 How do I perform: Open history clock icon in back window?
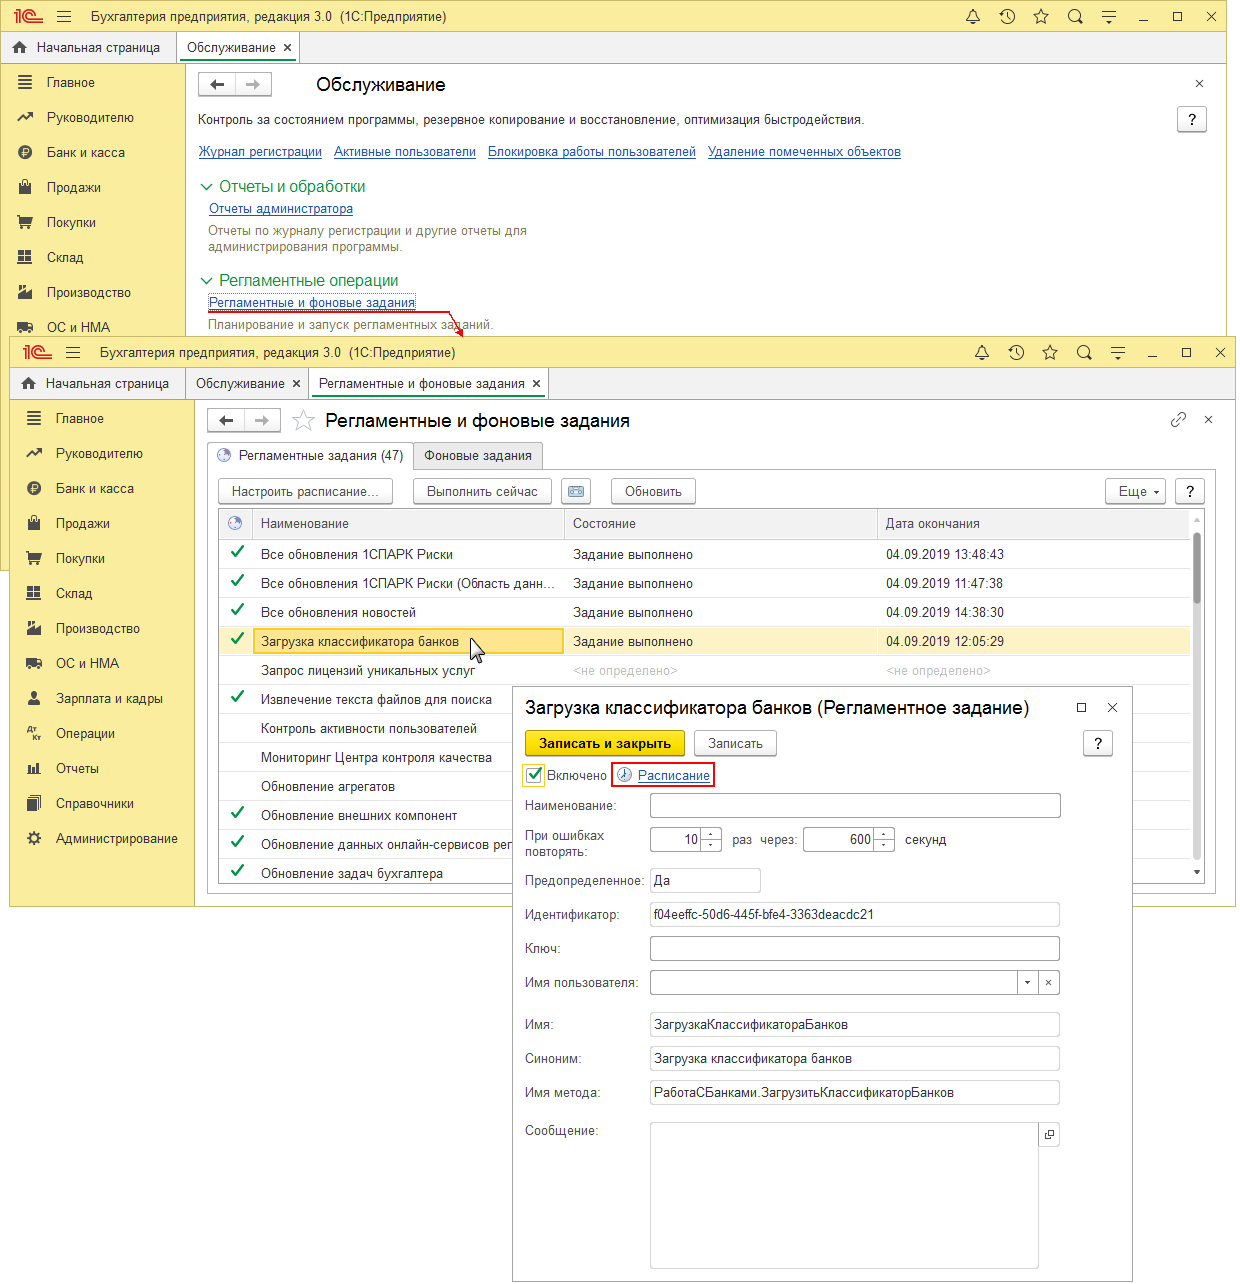[1007, 16]
